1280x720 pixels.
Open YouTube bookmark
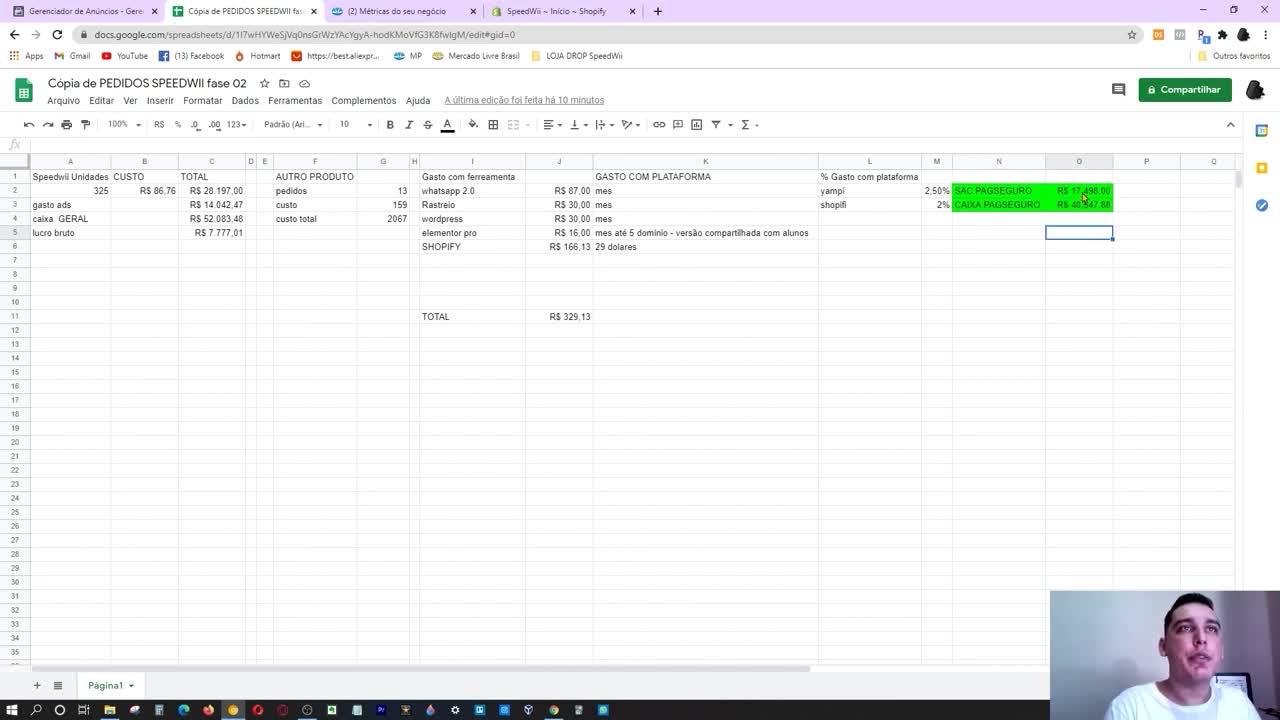coord(125,56)
